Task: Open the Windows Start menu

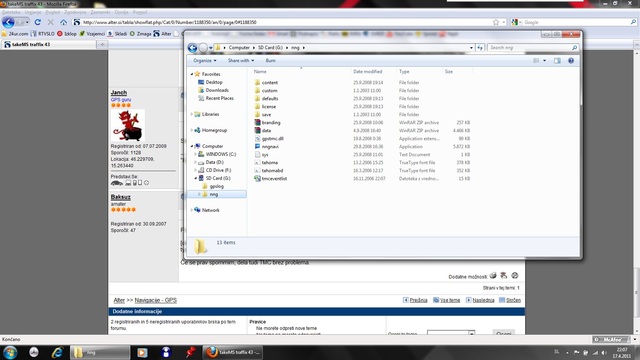Action: pos(10,352)
